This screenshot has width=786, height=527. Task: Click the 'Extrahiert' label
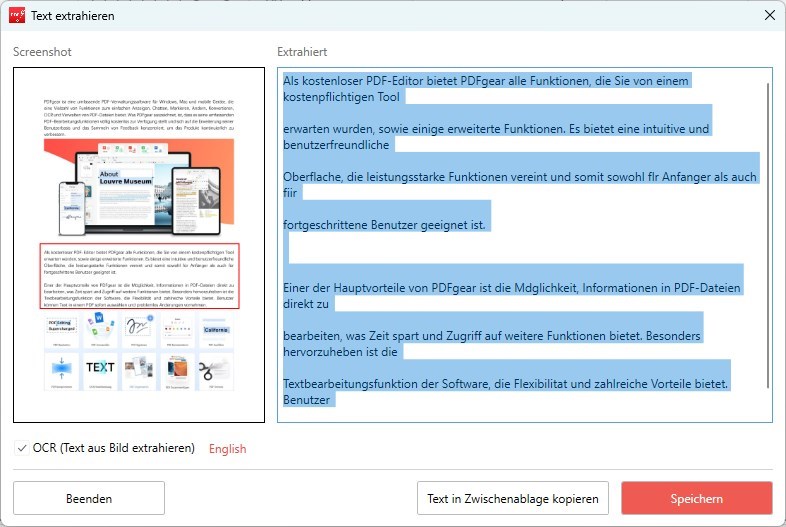302,52
